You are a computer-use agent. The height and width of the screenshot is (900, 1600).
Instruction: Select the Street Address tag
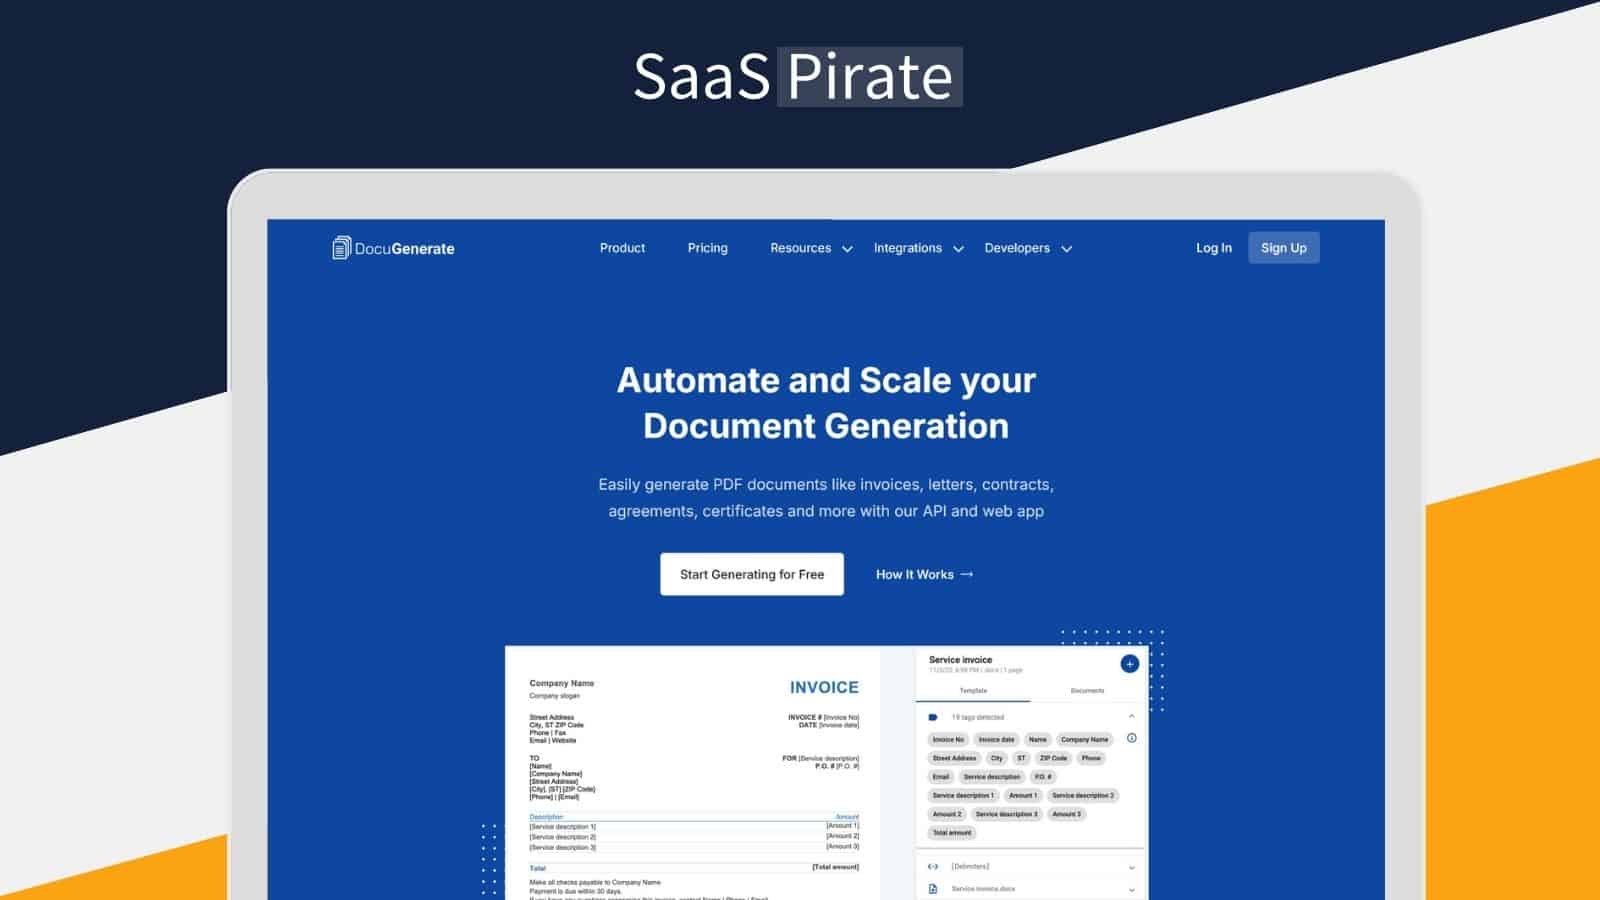pos(954,758)
